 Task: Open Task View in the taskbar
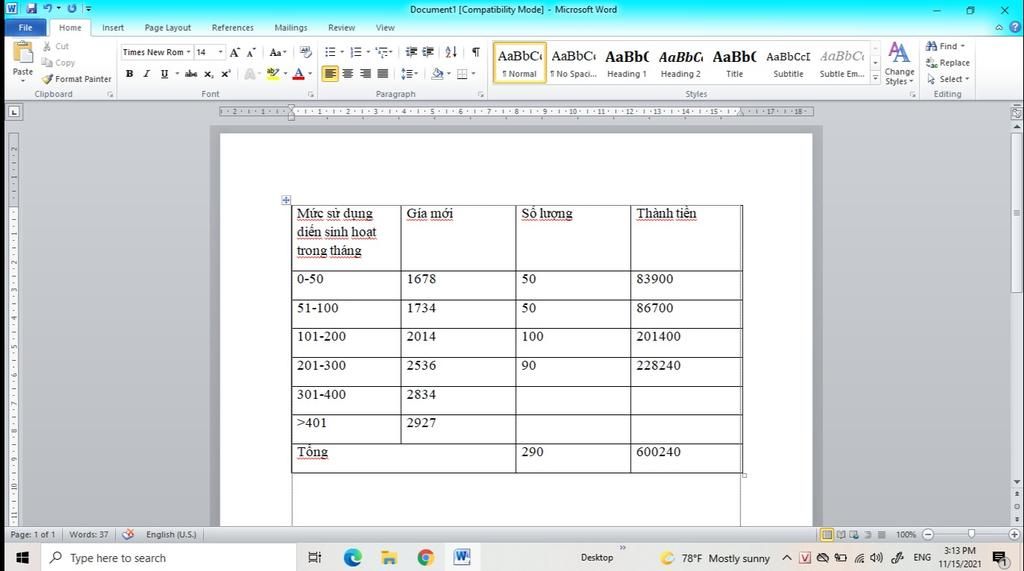pos(315,557)
